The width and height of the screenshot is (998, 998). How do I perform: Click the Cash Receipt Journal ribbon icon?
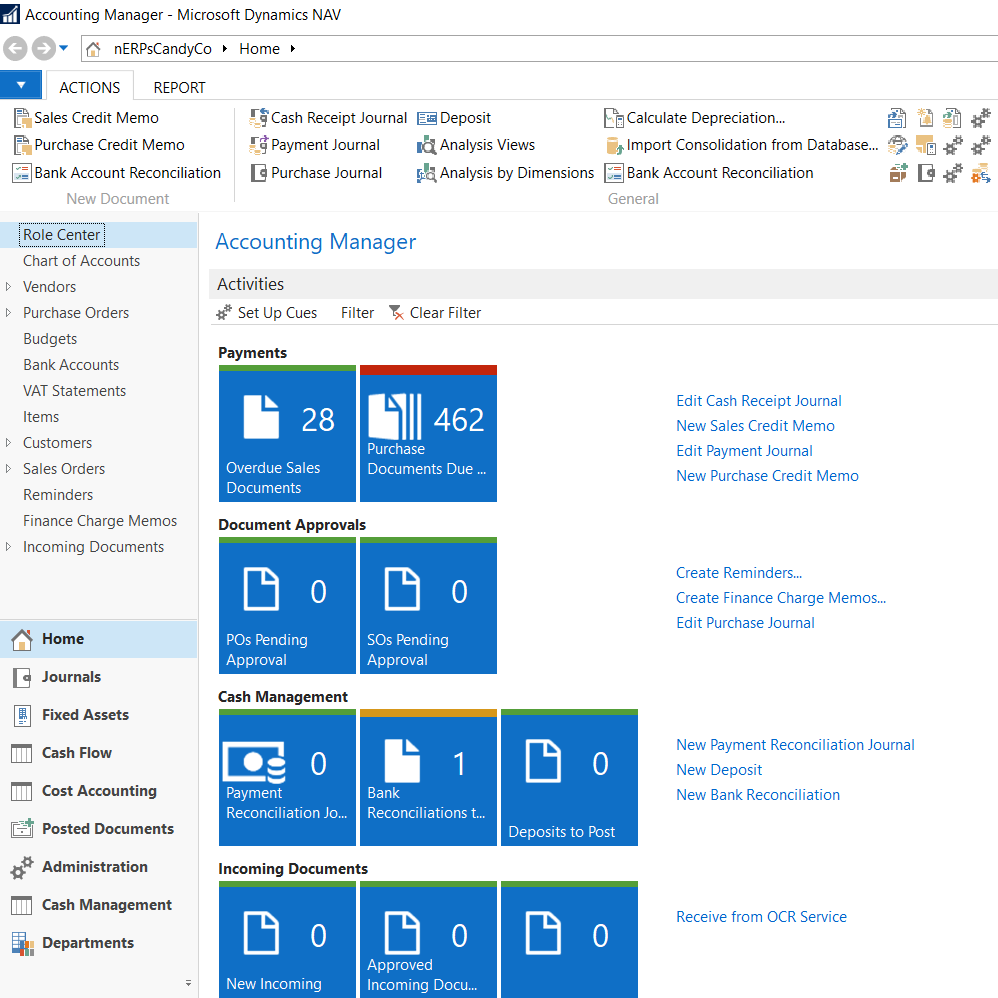pos(259,118)
